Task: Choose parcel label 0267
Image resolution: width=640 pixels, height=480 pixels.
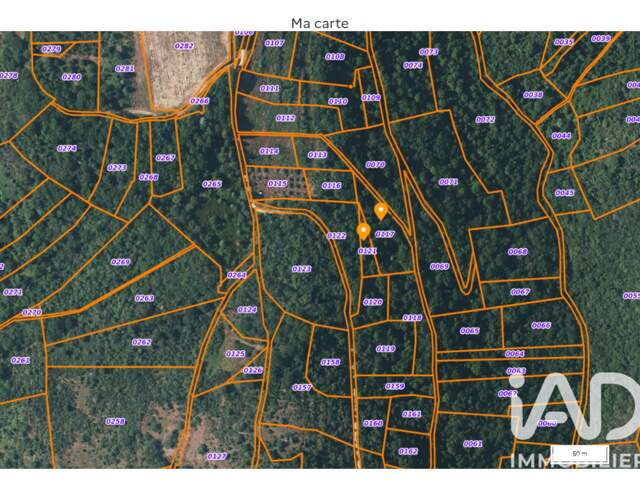Action: 165,158
